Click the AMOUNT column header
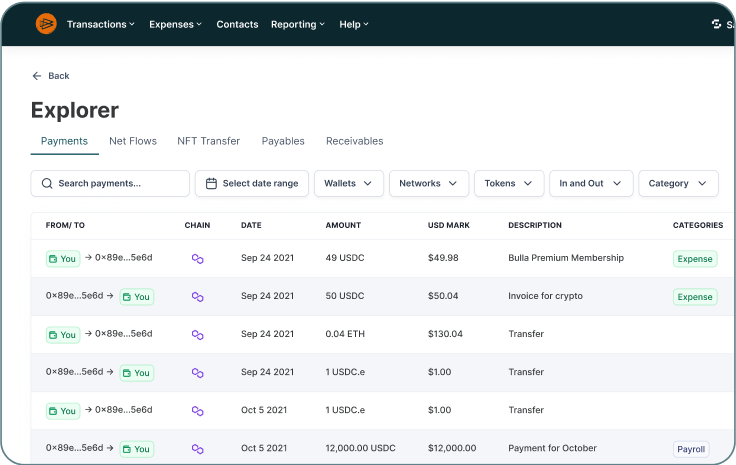The width and height of the screenshot is (736, 465). 343,225
